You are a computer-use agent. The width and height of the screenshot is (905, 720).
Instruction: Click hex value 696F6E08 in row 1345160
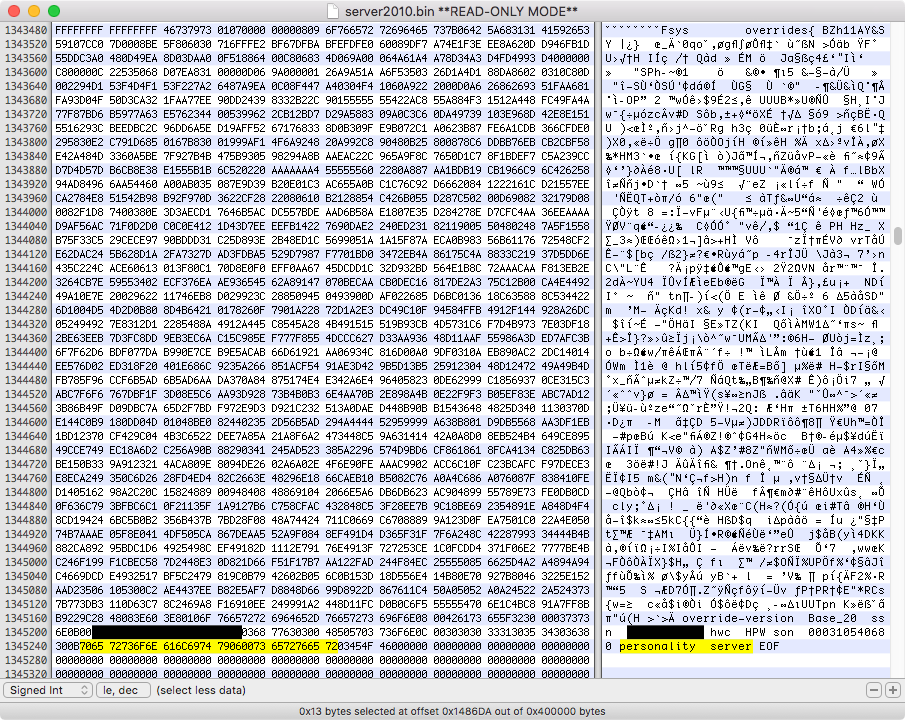point(403,618)
